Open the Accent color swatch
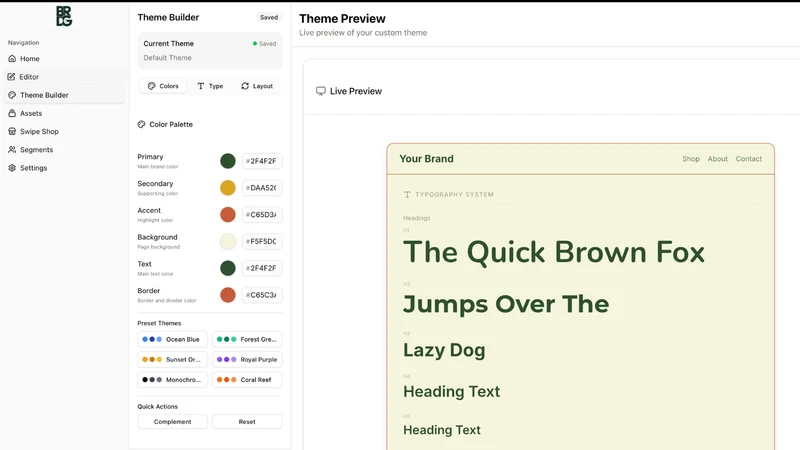Image resolution: width=800 pixels, height=450 pixels. (x=228, y=214)
